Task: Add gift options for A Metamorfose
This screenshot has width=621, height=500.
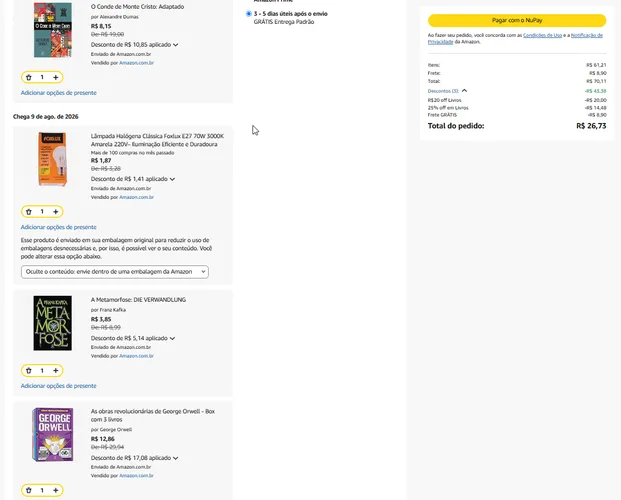Action: (x=59, y=386)
